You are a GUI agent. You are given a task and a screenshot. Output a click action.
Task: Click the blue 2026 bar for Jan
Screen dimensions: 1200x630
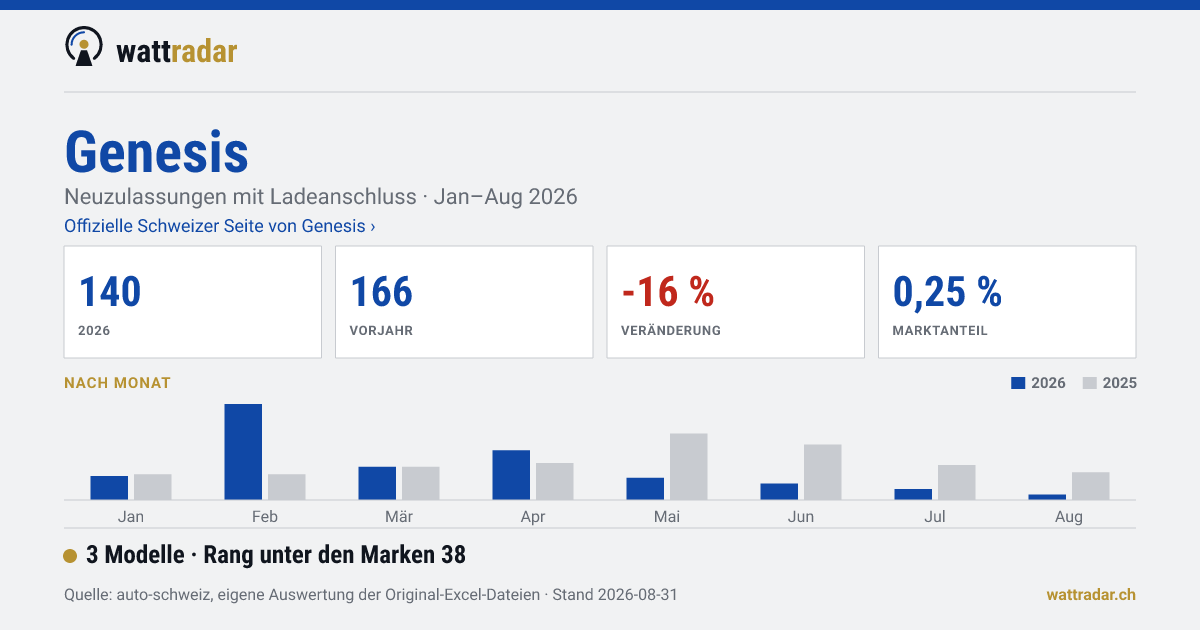[109, 488]
